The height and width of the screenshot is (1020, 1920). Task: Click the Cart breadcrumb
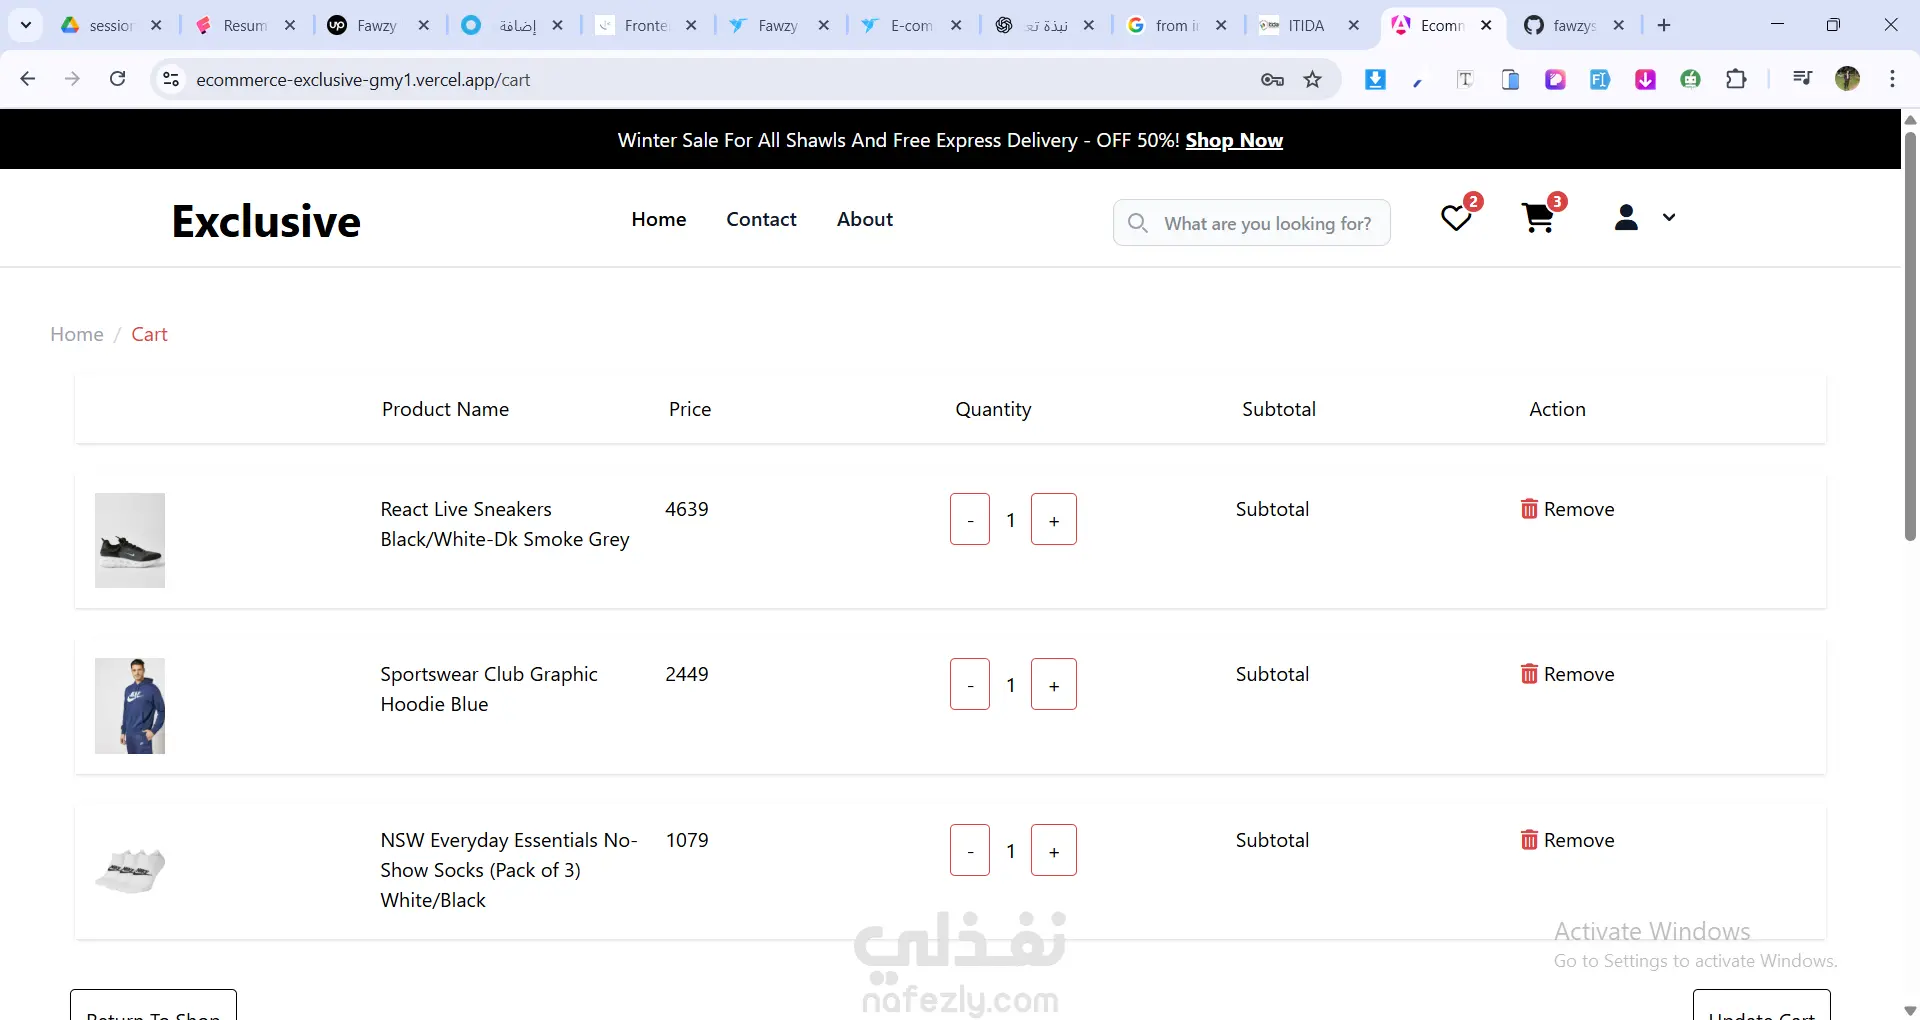(149, 334)
